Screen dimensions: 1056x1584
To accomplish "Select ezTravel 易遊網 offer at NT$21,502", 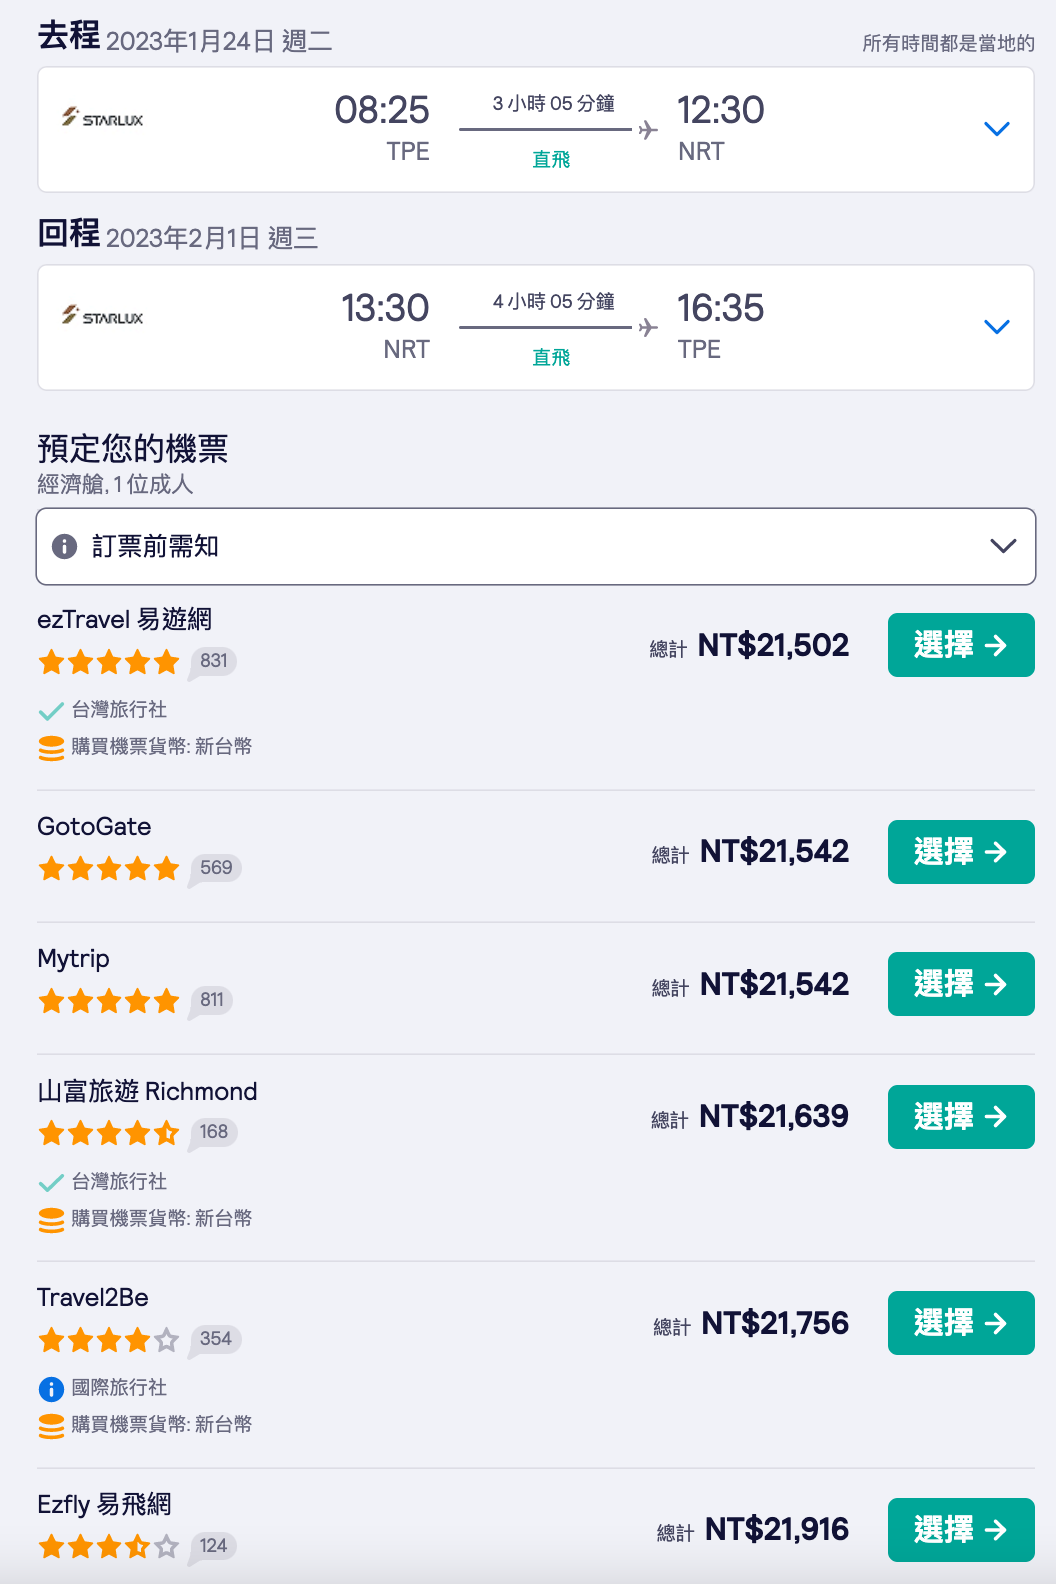I will pos(961,645).
